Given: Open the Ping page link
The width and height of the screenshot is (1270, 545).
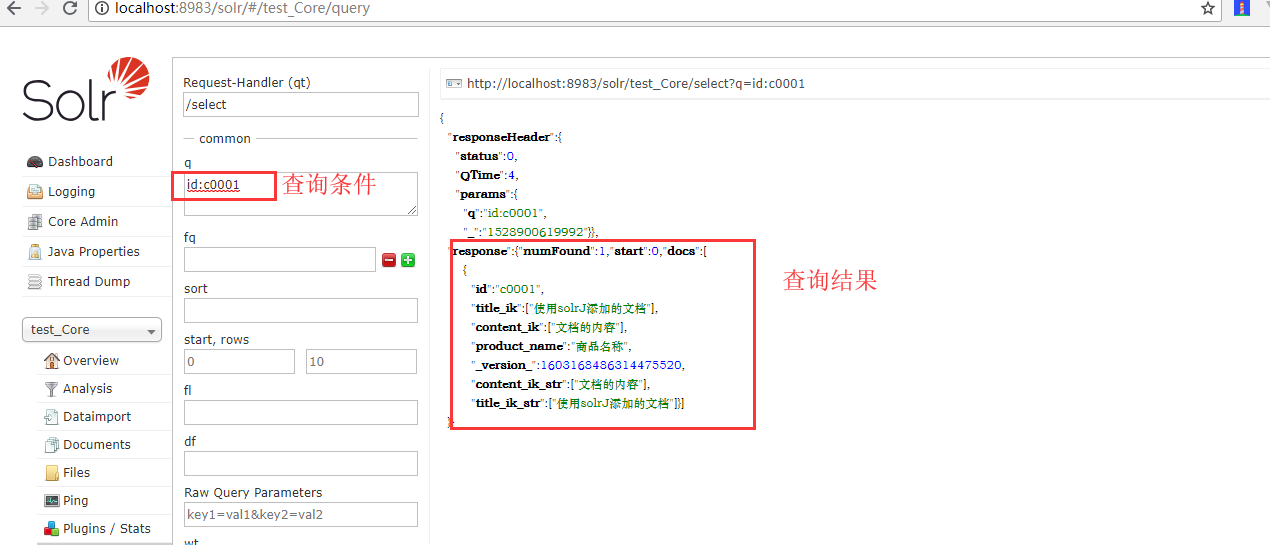Looking at the screenshot, I should pyautogui.click(x=75, y=500).
